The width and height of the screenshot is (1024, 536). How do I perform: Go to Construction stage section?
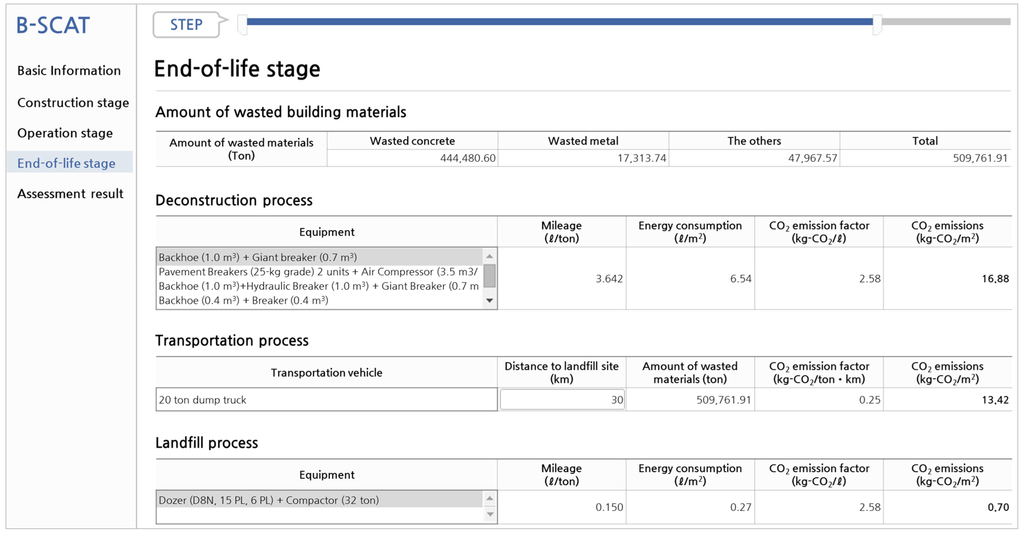73,103
